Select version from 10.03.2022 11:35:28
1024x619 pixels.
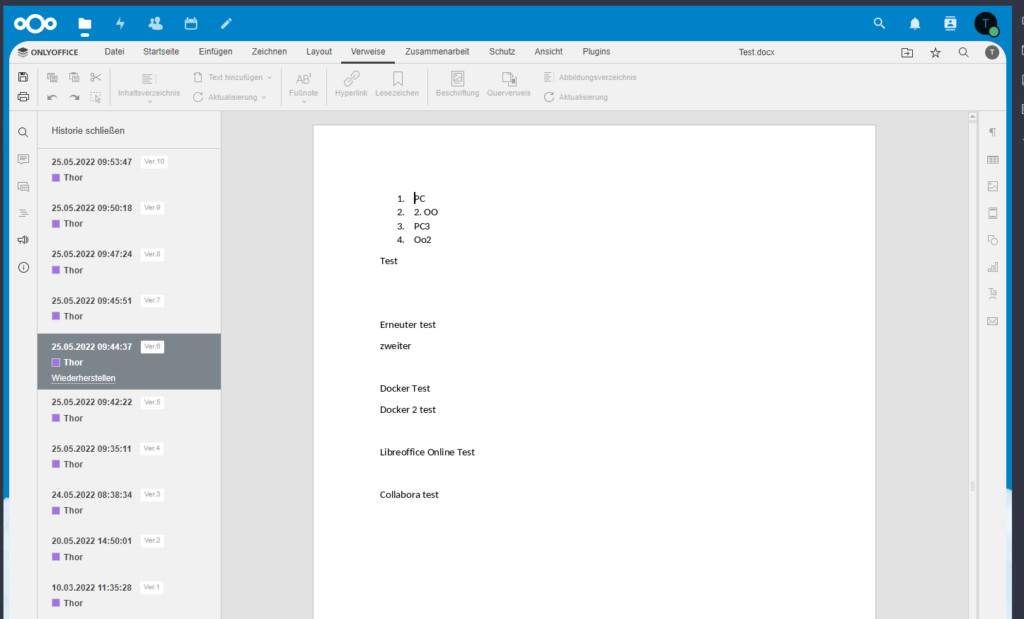(x=129, y=595)
